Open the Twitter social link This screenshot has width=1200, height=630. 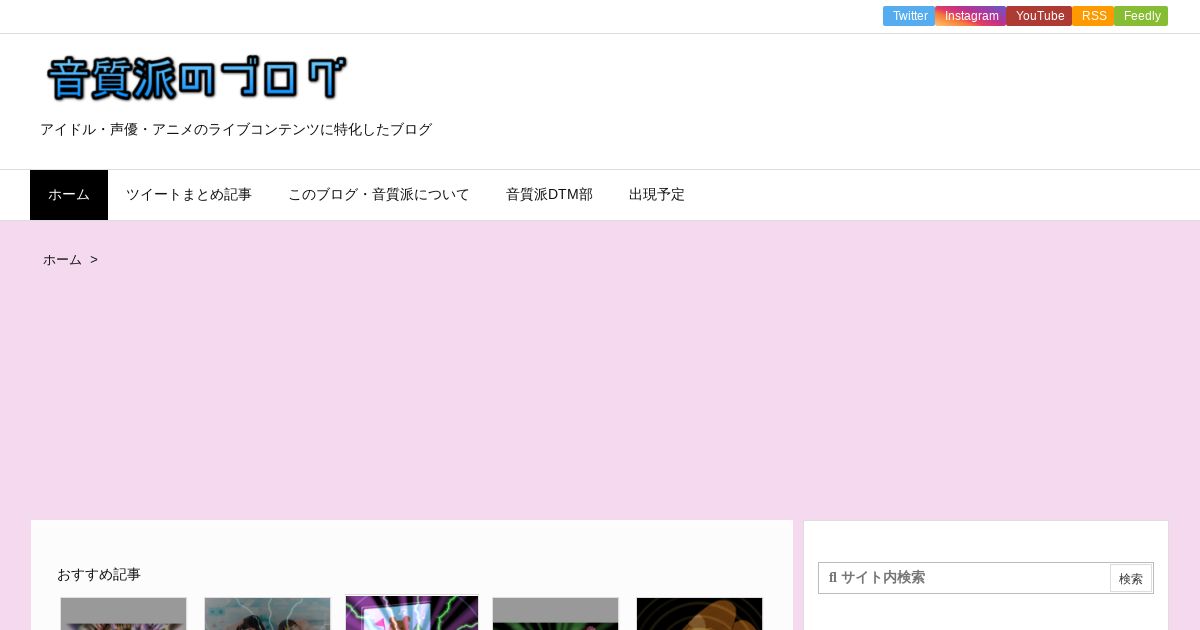[x=909, y=16]
